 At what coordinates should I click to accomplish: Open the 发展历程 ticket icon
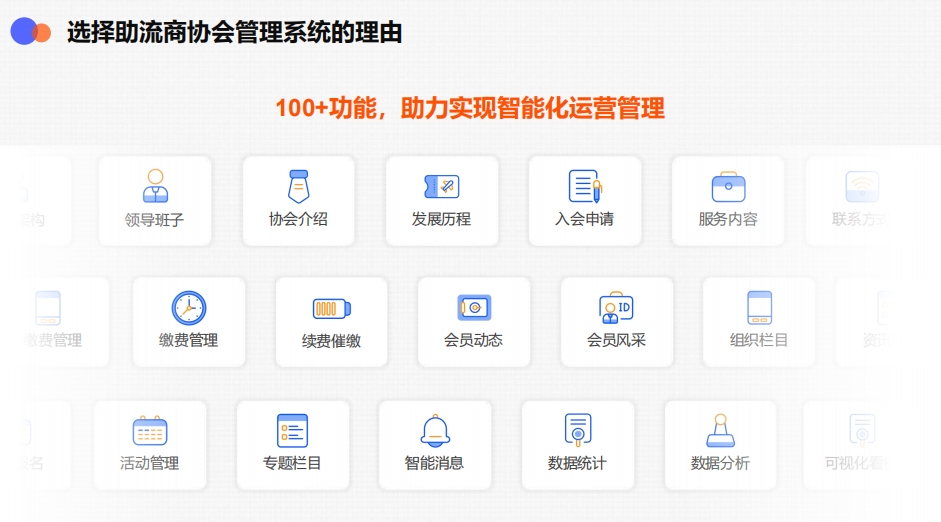coord(441,186)
